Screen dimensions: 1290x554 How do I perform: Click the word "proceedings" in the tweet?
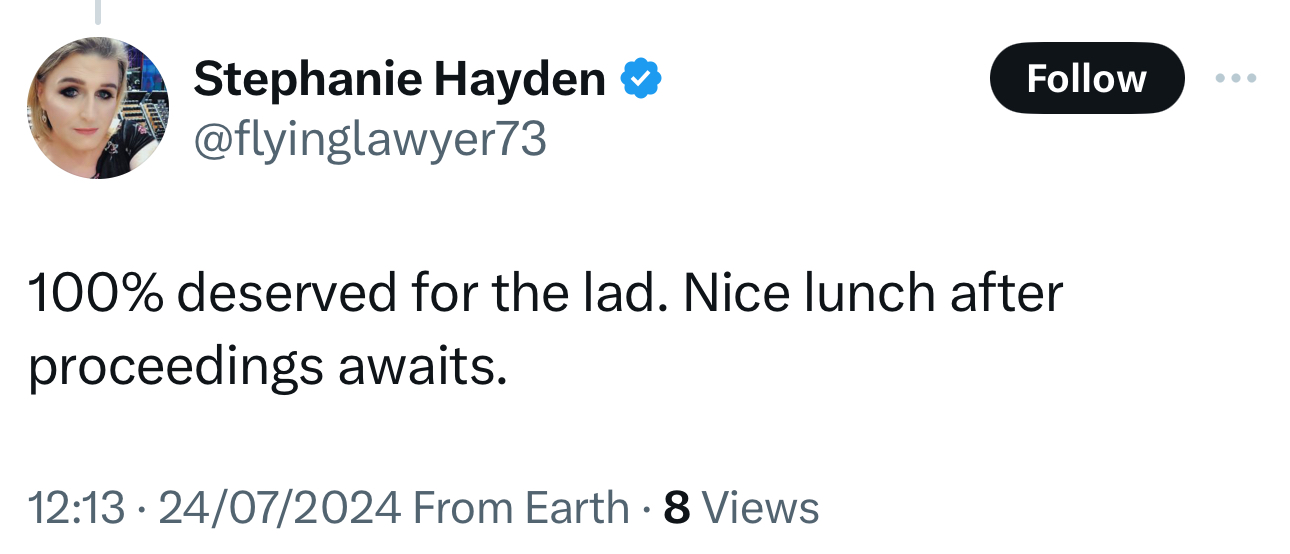pos(175,367)
